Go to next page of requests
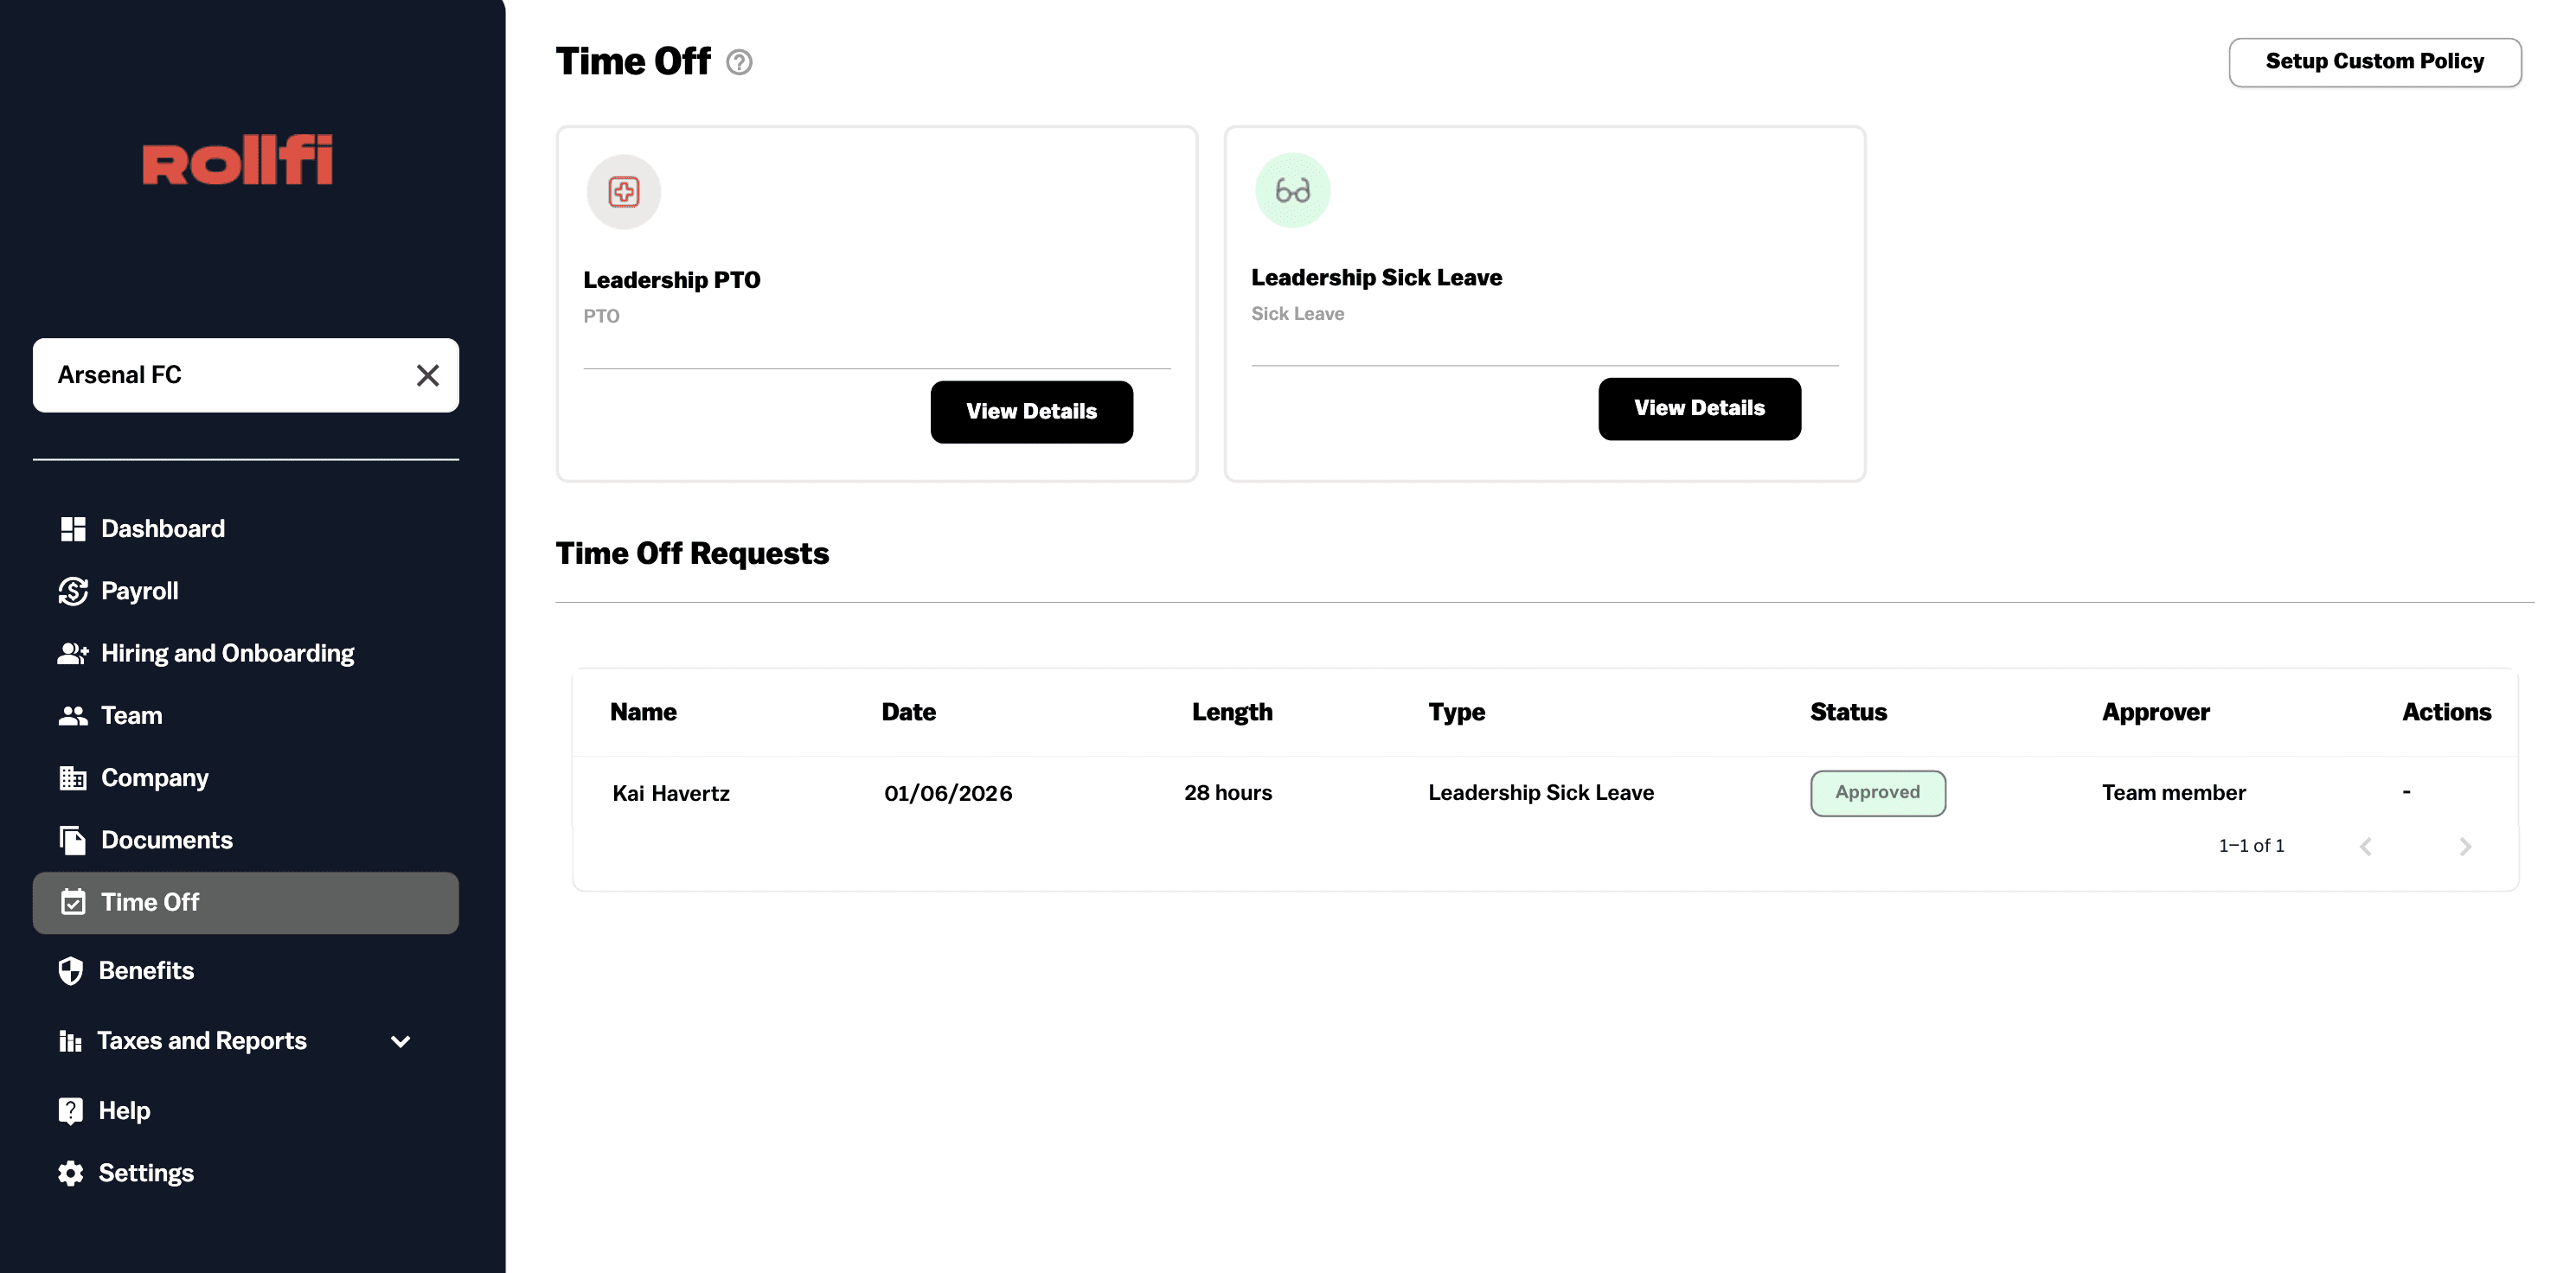Image resolution: width=2576 pixels, height=1273 pixels. click(2464, 846)
